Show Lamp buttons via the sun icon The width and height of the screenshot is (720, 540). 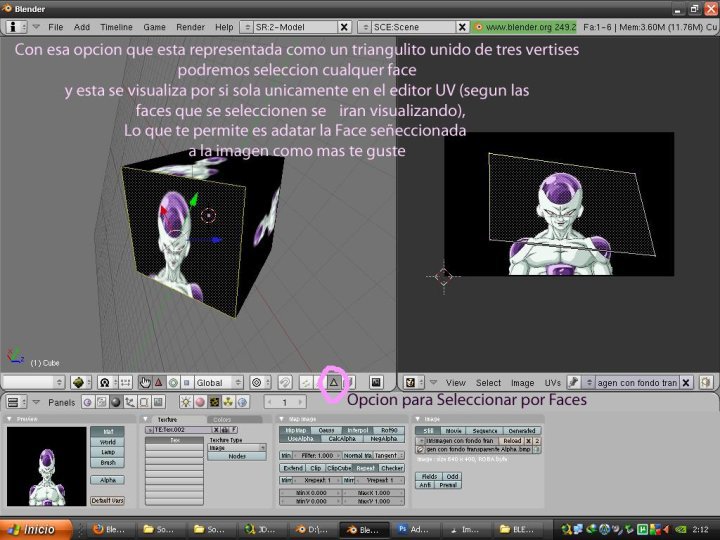(x=186, y=402)
